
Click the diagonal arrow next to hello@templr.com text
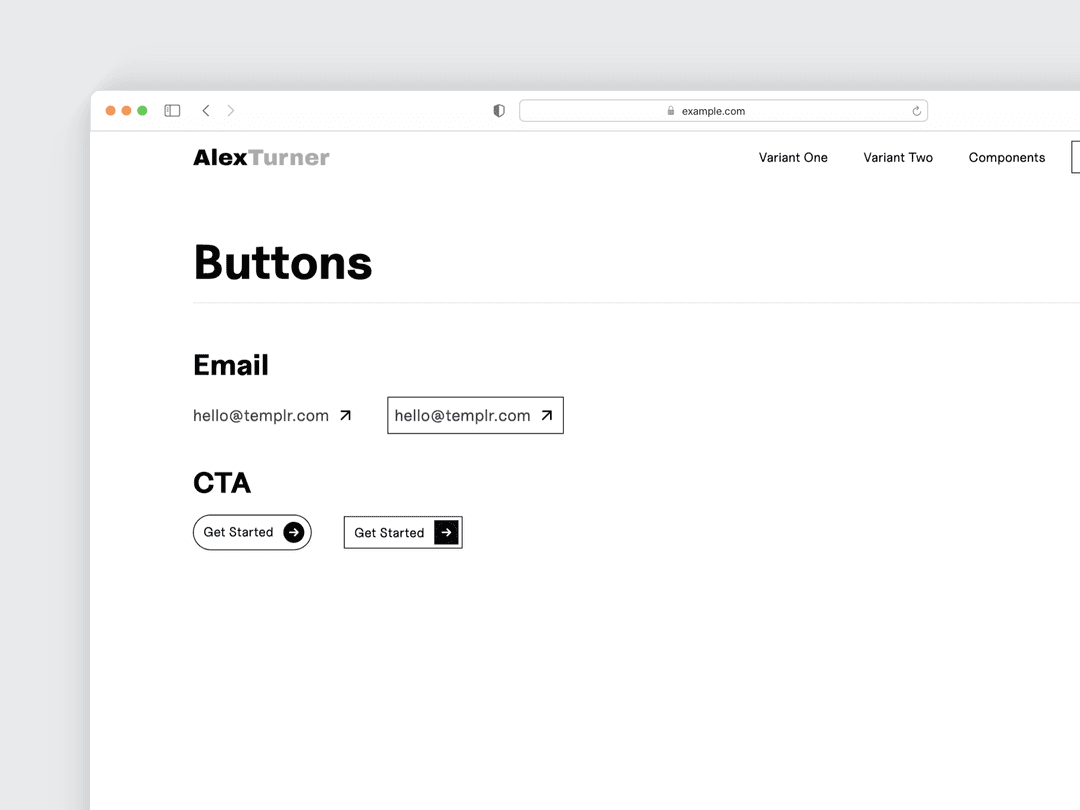click(345, 414)
